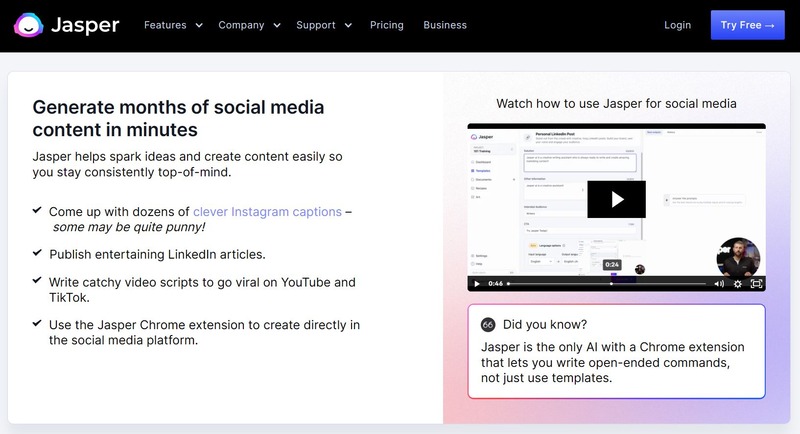Play the video with the center play button
The image size is (800, 434).
(x=616, y=199)
